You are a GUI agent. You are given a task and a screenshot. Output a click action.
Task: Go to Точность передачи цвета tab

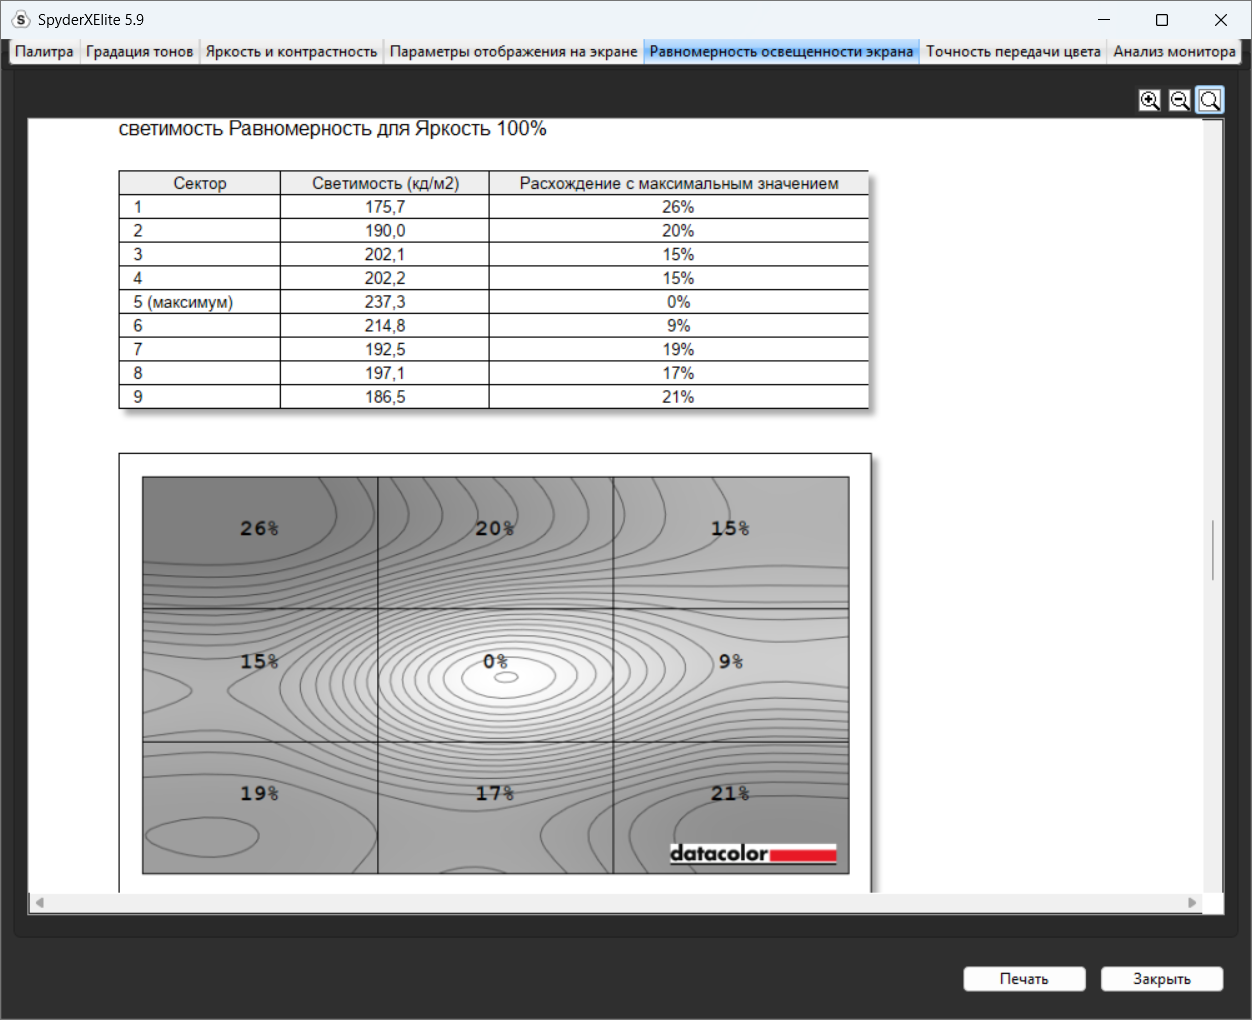tap(1013, 52)
